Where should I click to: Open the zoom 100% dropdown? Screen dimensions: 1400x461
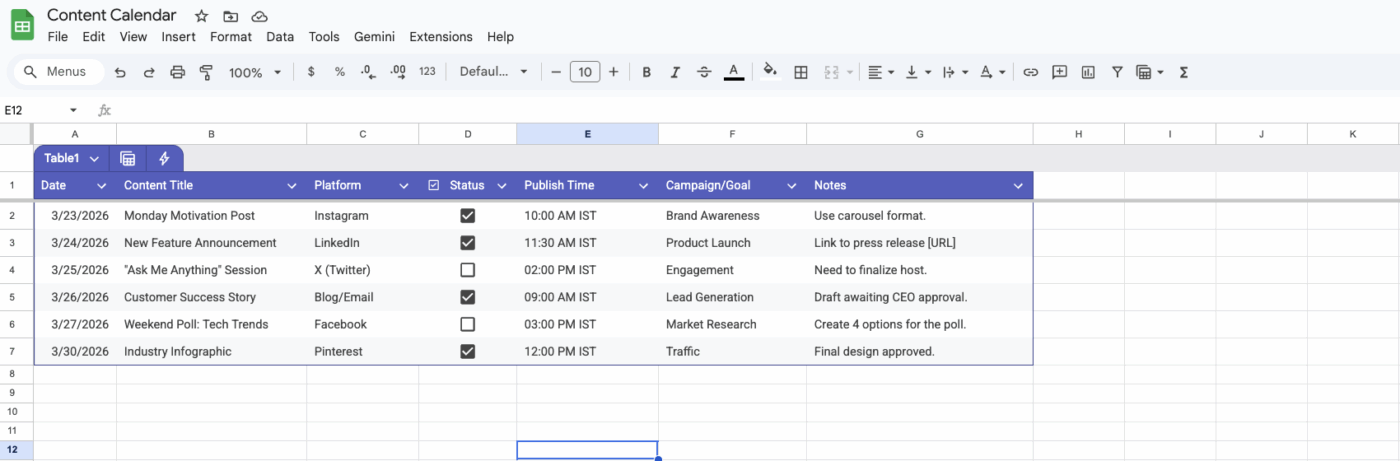[255, 72]
